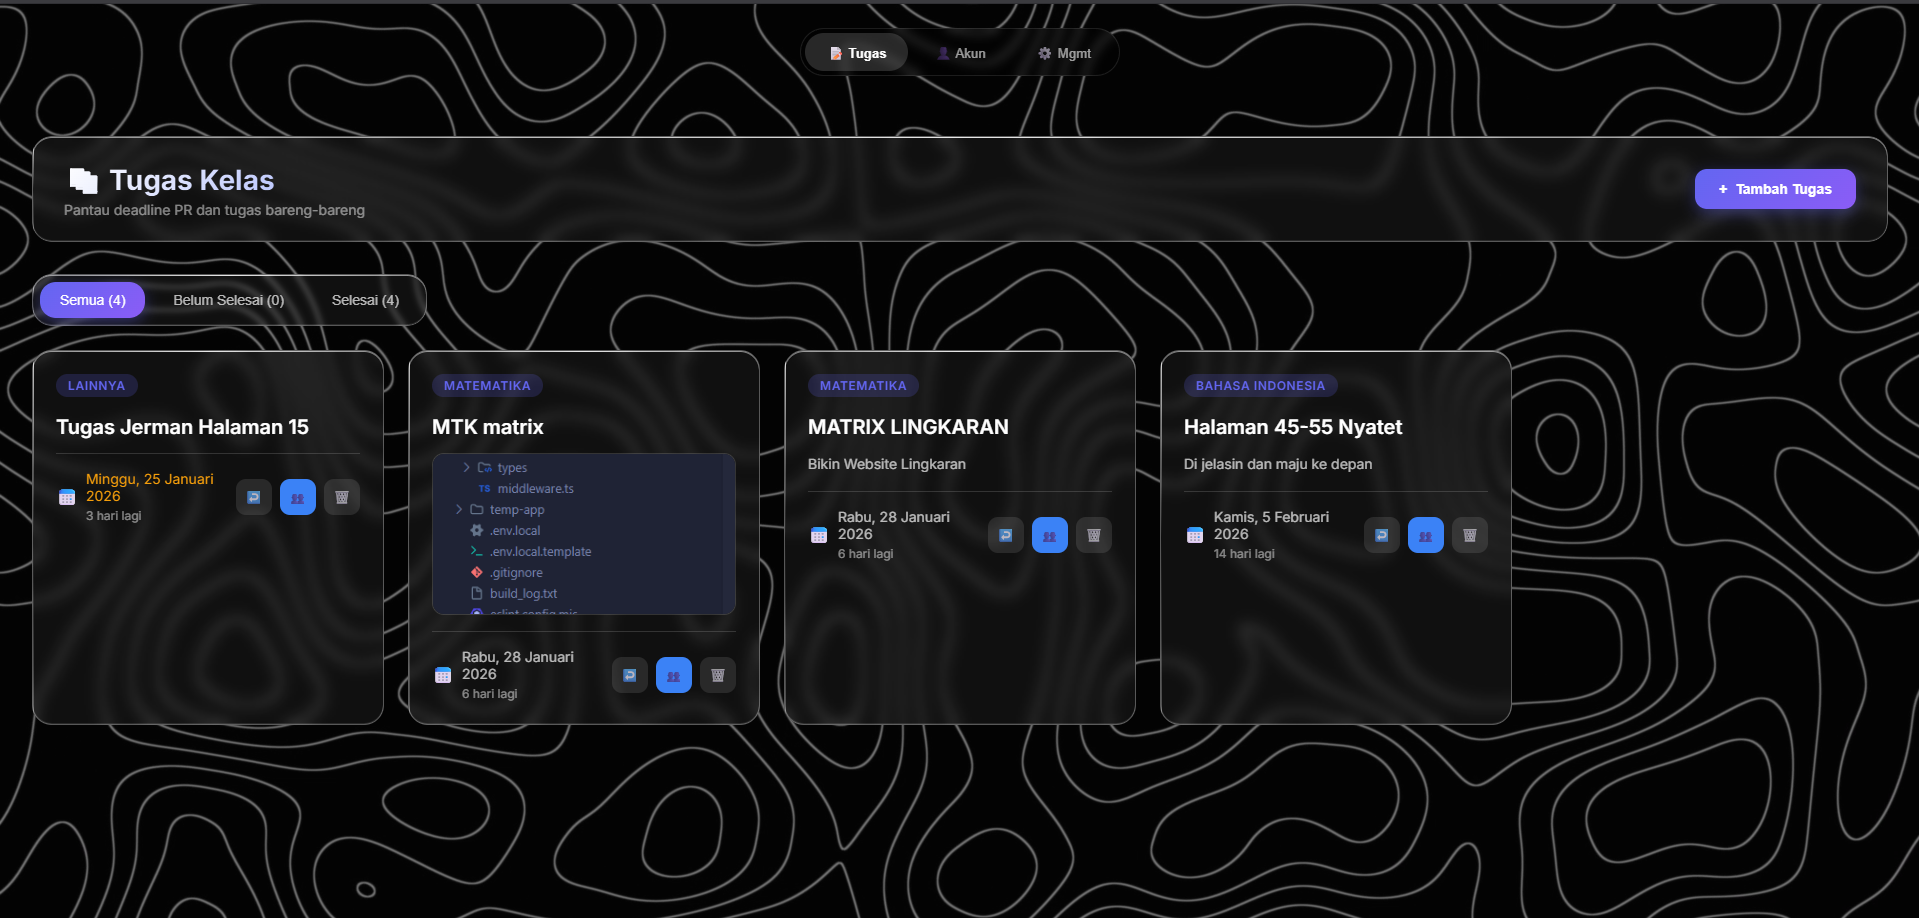This screenshot has width=1919, height=918.
Task: Click the blue people icon on MTK matrix card
Action: click(674, 675)
